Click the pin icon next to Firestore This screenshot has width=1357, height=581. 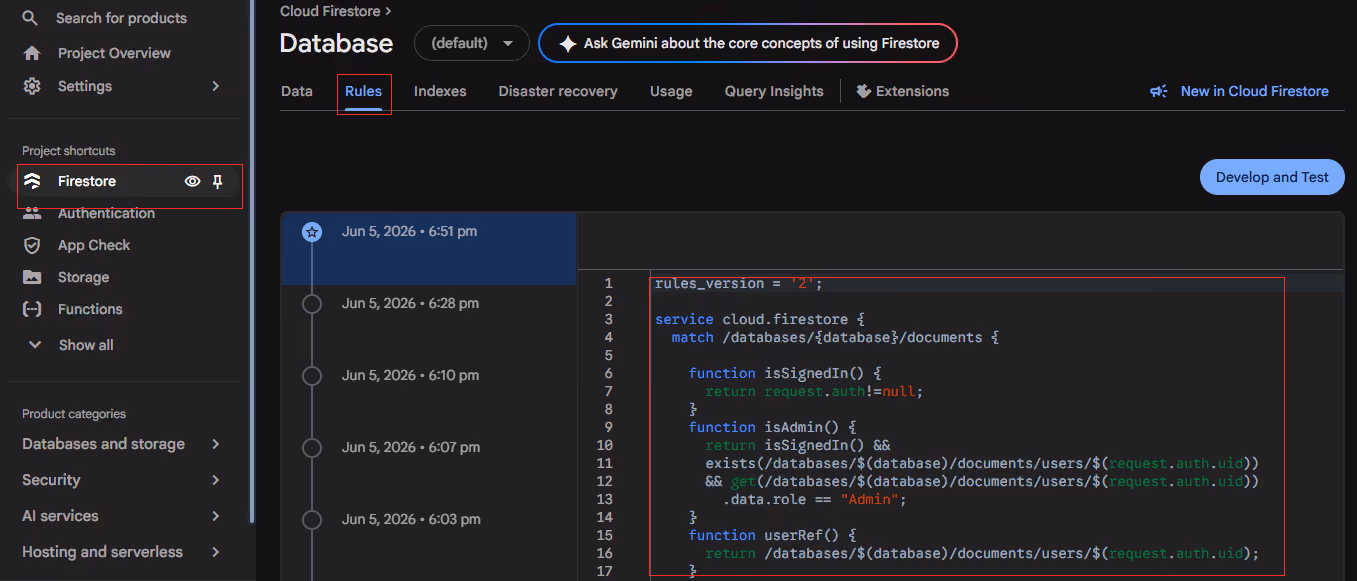tap(218, 181)
